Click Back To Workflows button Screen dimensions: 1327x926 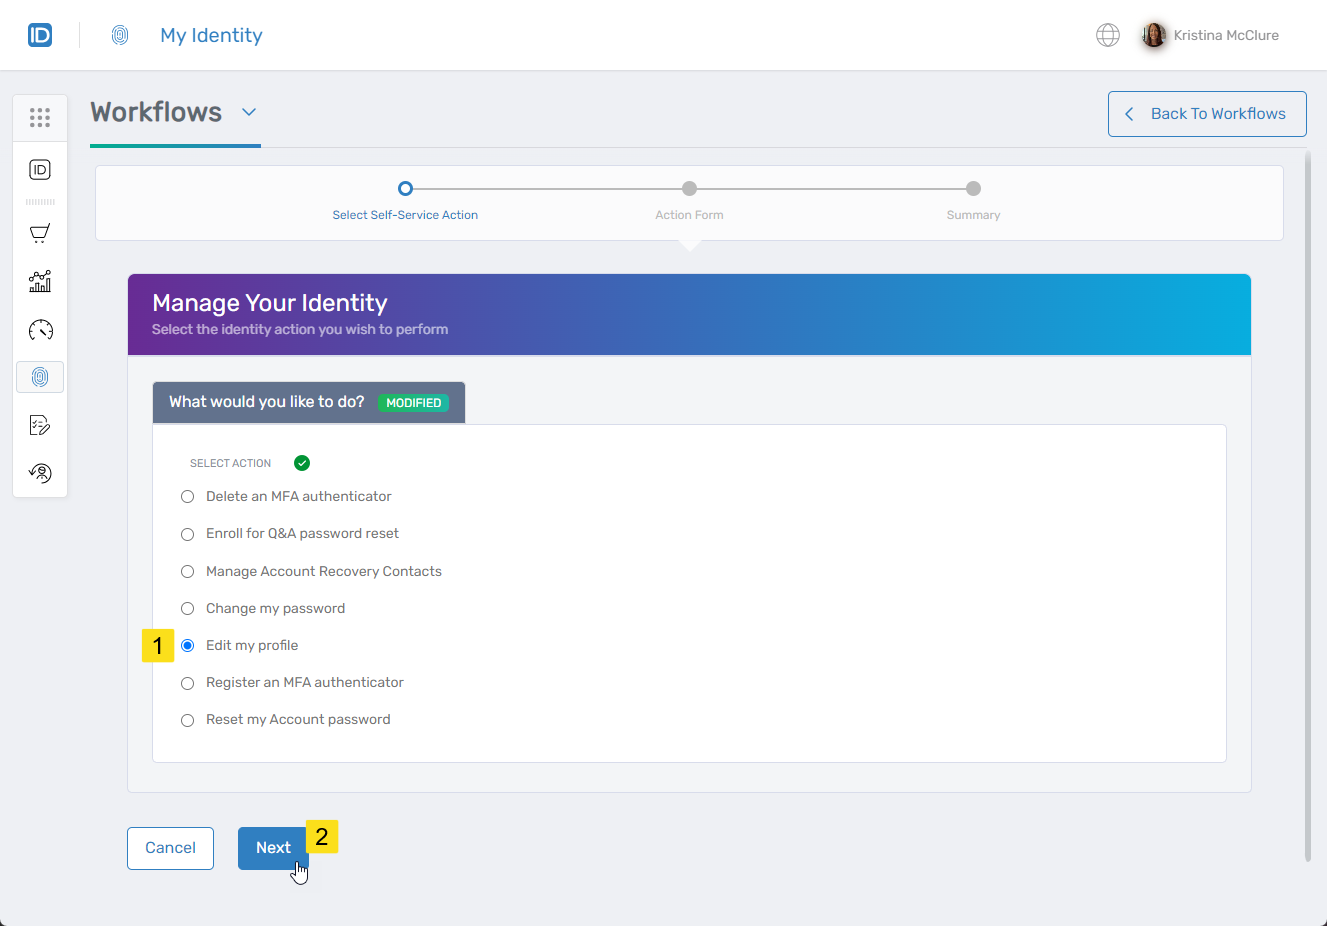click(1206, 114)
